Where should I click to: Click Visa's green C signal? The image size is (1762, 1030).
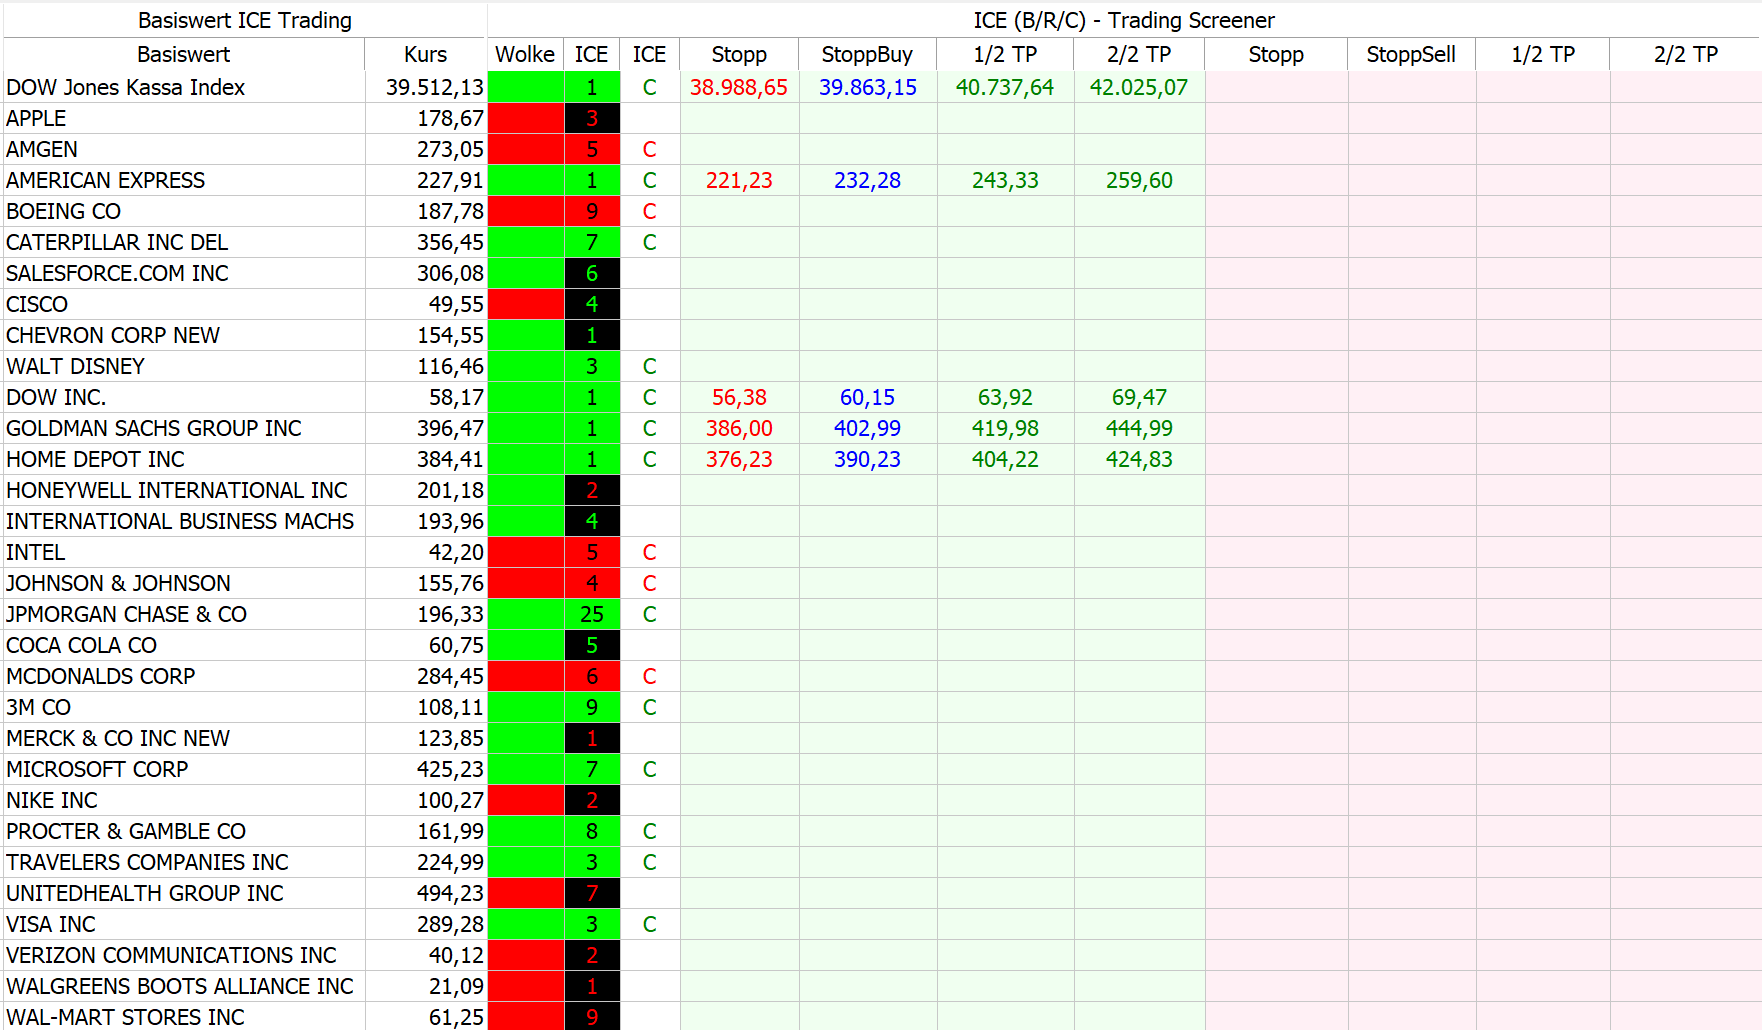(649, 924)
